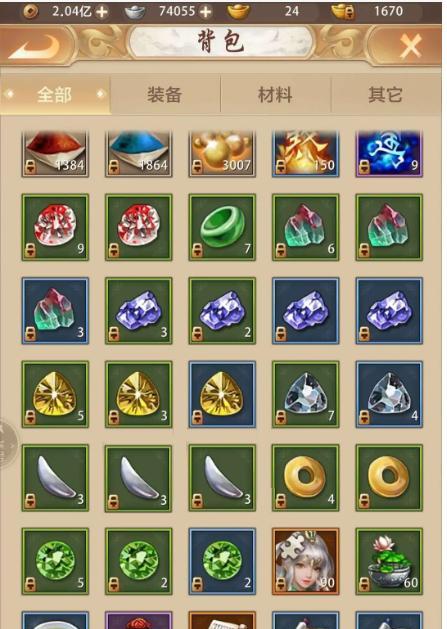This screenshot has height=629, width=447.
Task: Pick the gold ring item showing 4
Action: pyautogui.click(x=305, y=477)
